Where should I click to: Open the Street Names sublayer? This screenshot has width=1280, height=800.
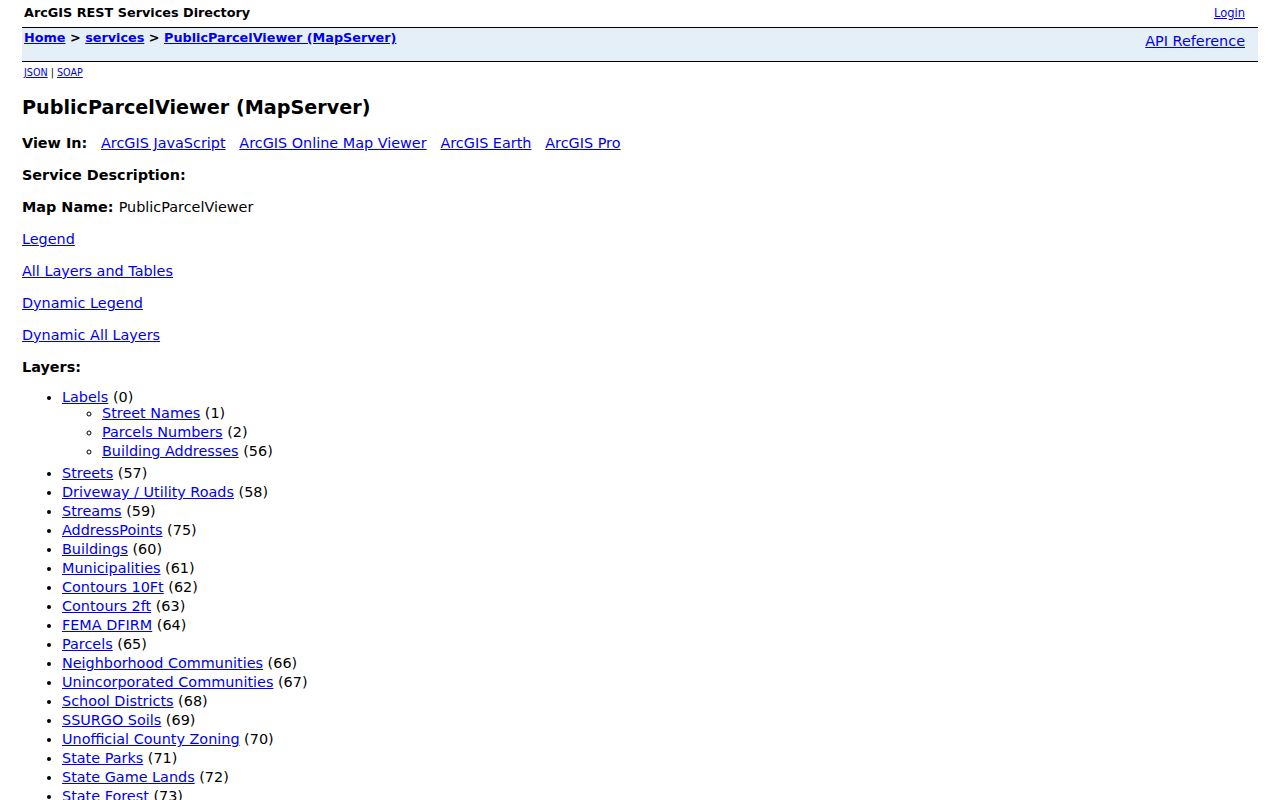[x=151, y=413]
